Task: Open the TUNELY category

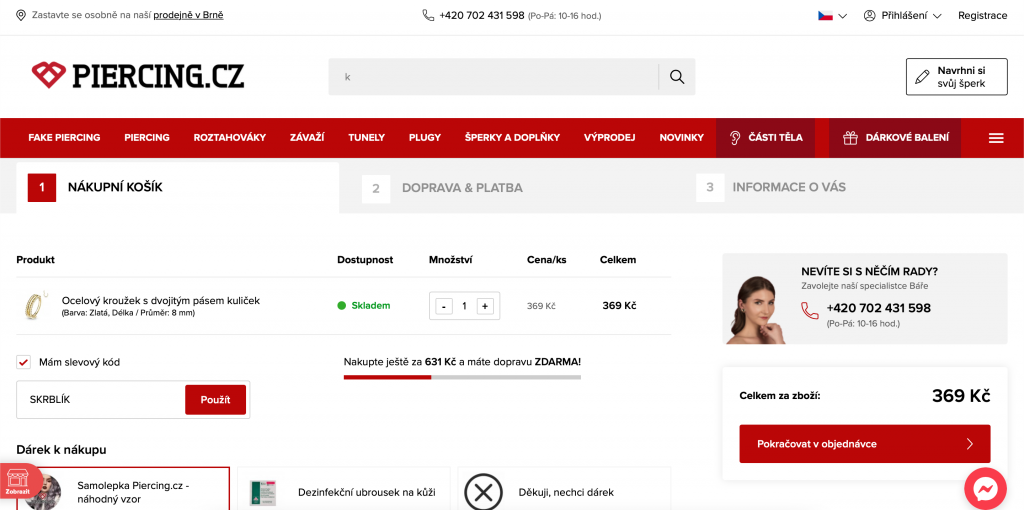Action: click(x=366, y=138)
